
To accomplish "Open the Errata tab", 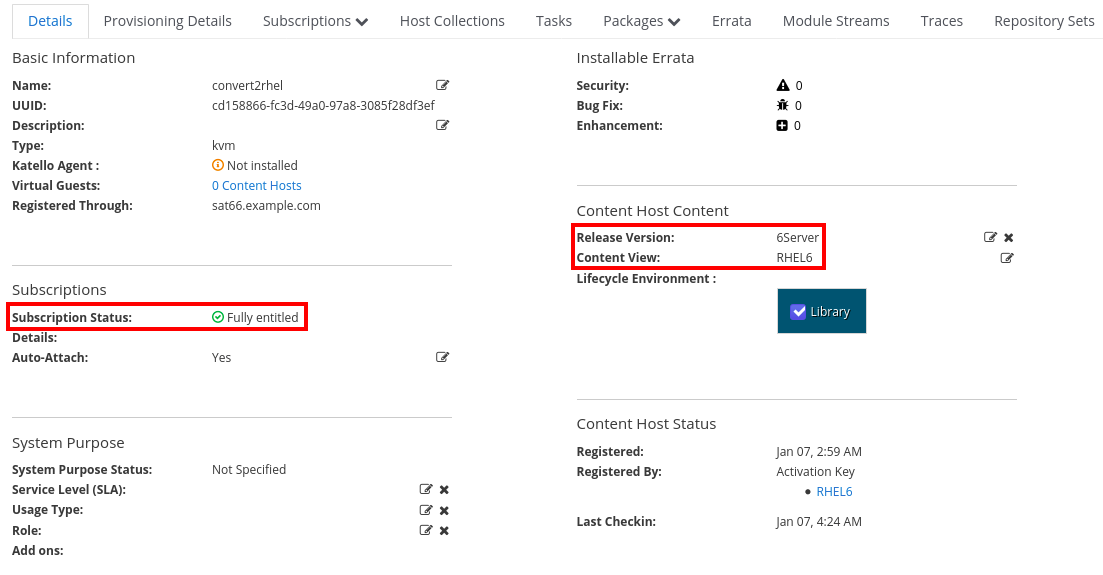I will pos(731,21).
